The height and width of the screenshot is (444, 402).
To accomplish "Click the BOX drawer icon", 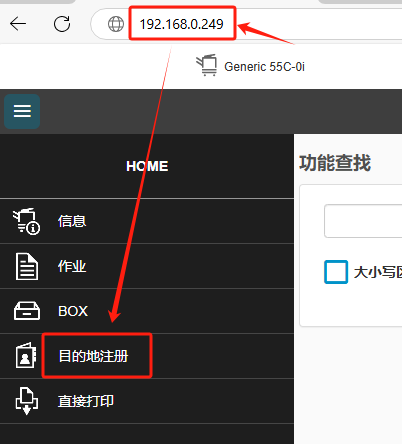I will point(27,311).
